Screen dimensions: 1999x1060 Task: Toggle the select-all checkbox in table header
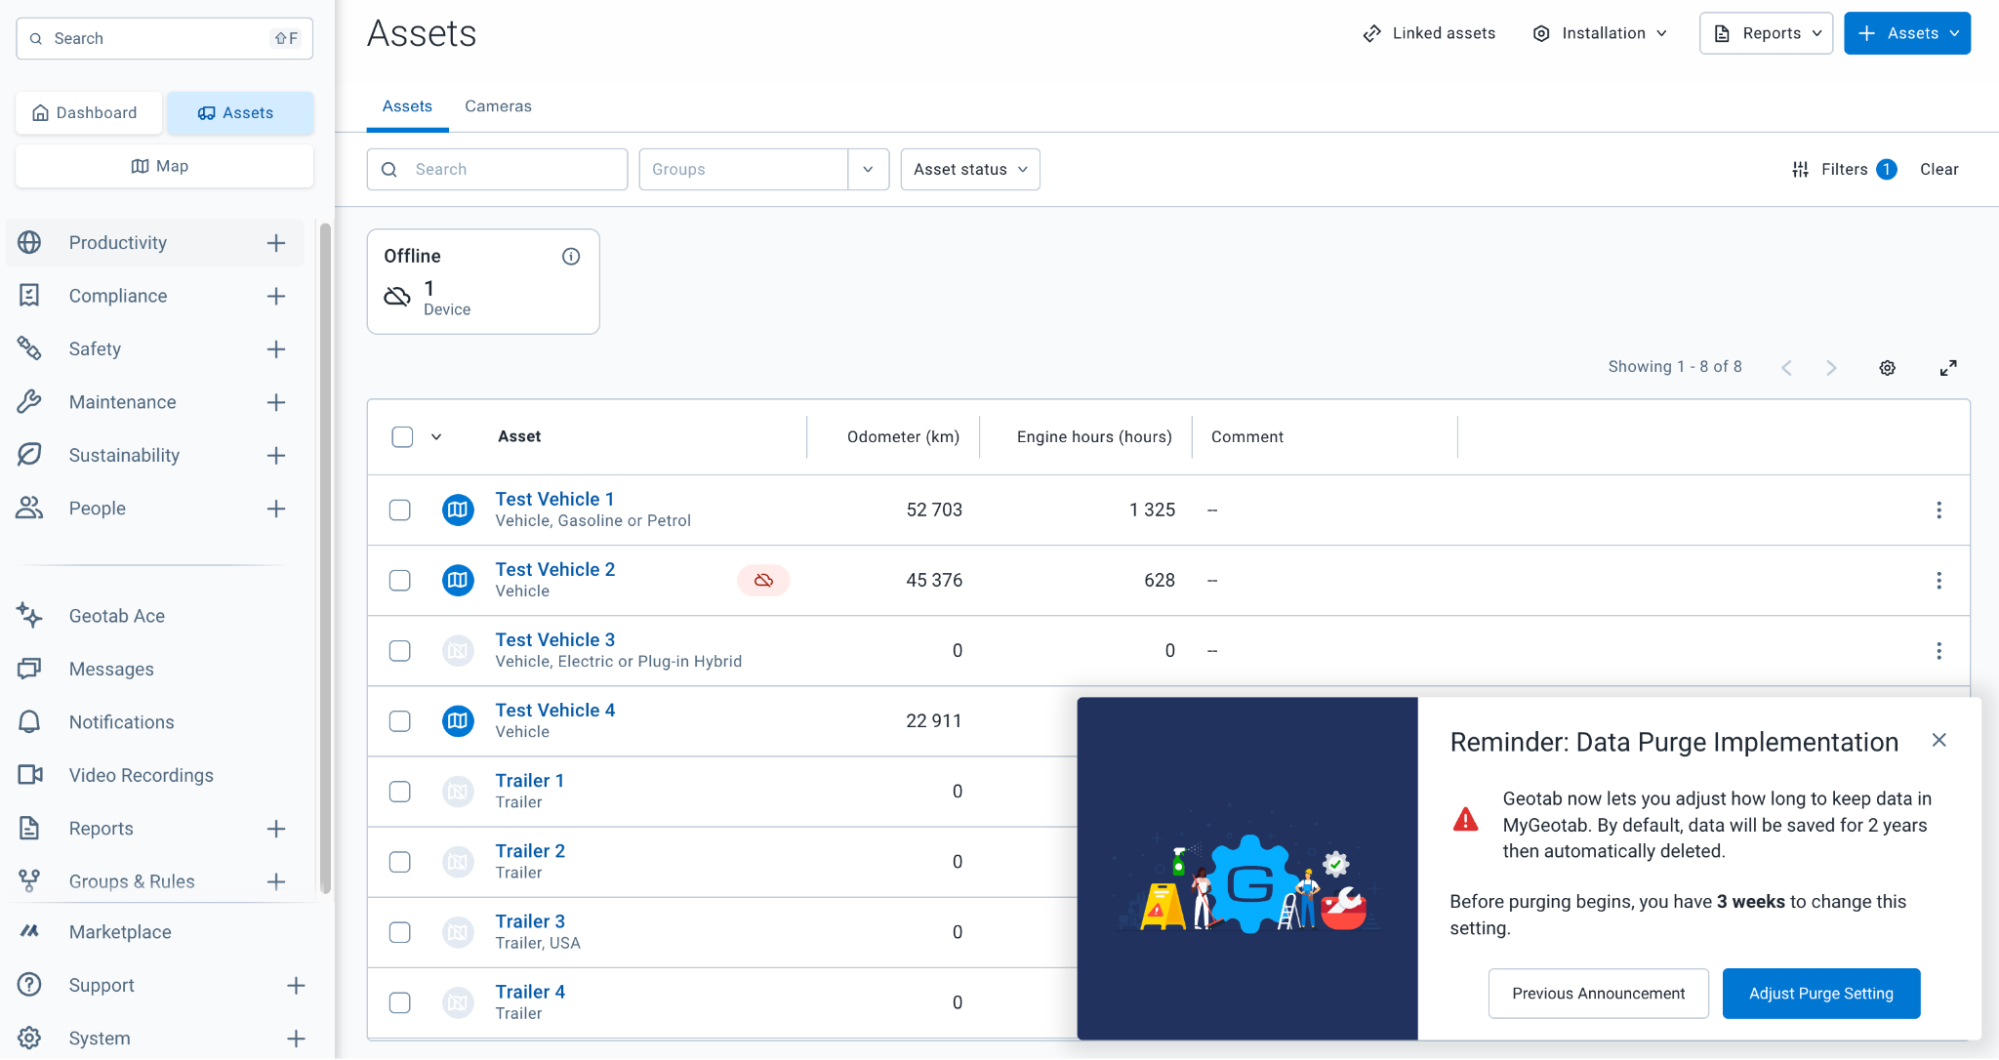pyautogui.click(x=400, y=437)
